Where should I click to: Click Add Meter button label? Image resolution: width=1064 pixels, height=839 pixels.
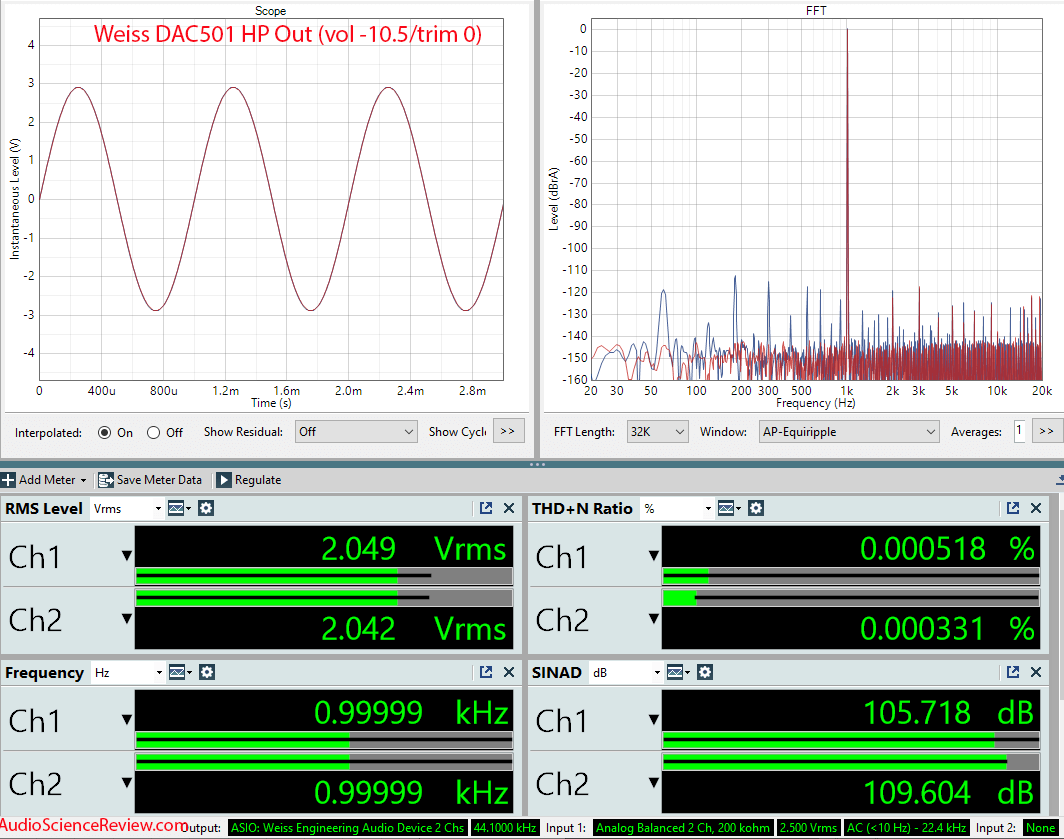[x=48, y=480]
